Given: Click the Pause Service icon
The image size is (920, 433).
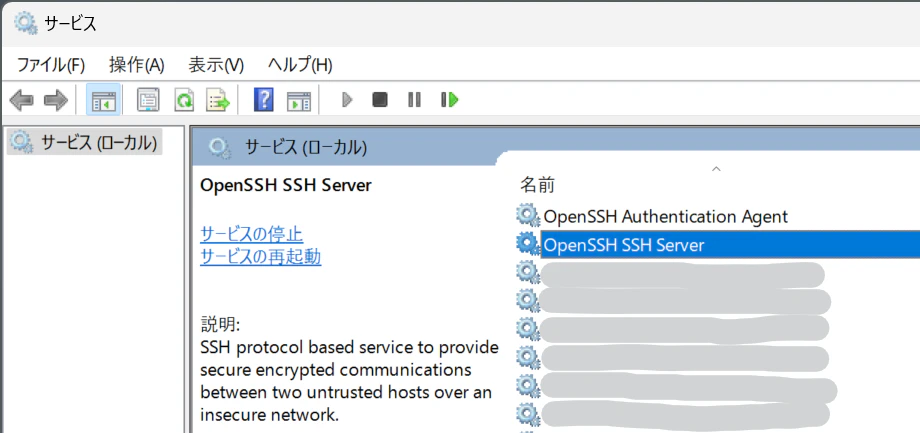Looking at the screenshot, I should coord(414,100).
